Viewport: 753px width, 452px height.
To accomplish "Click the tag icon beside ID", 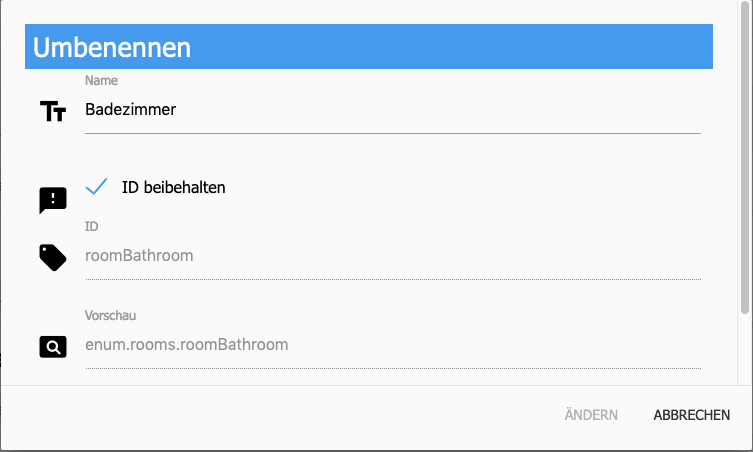I will point(53,258).
